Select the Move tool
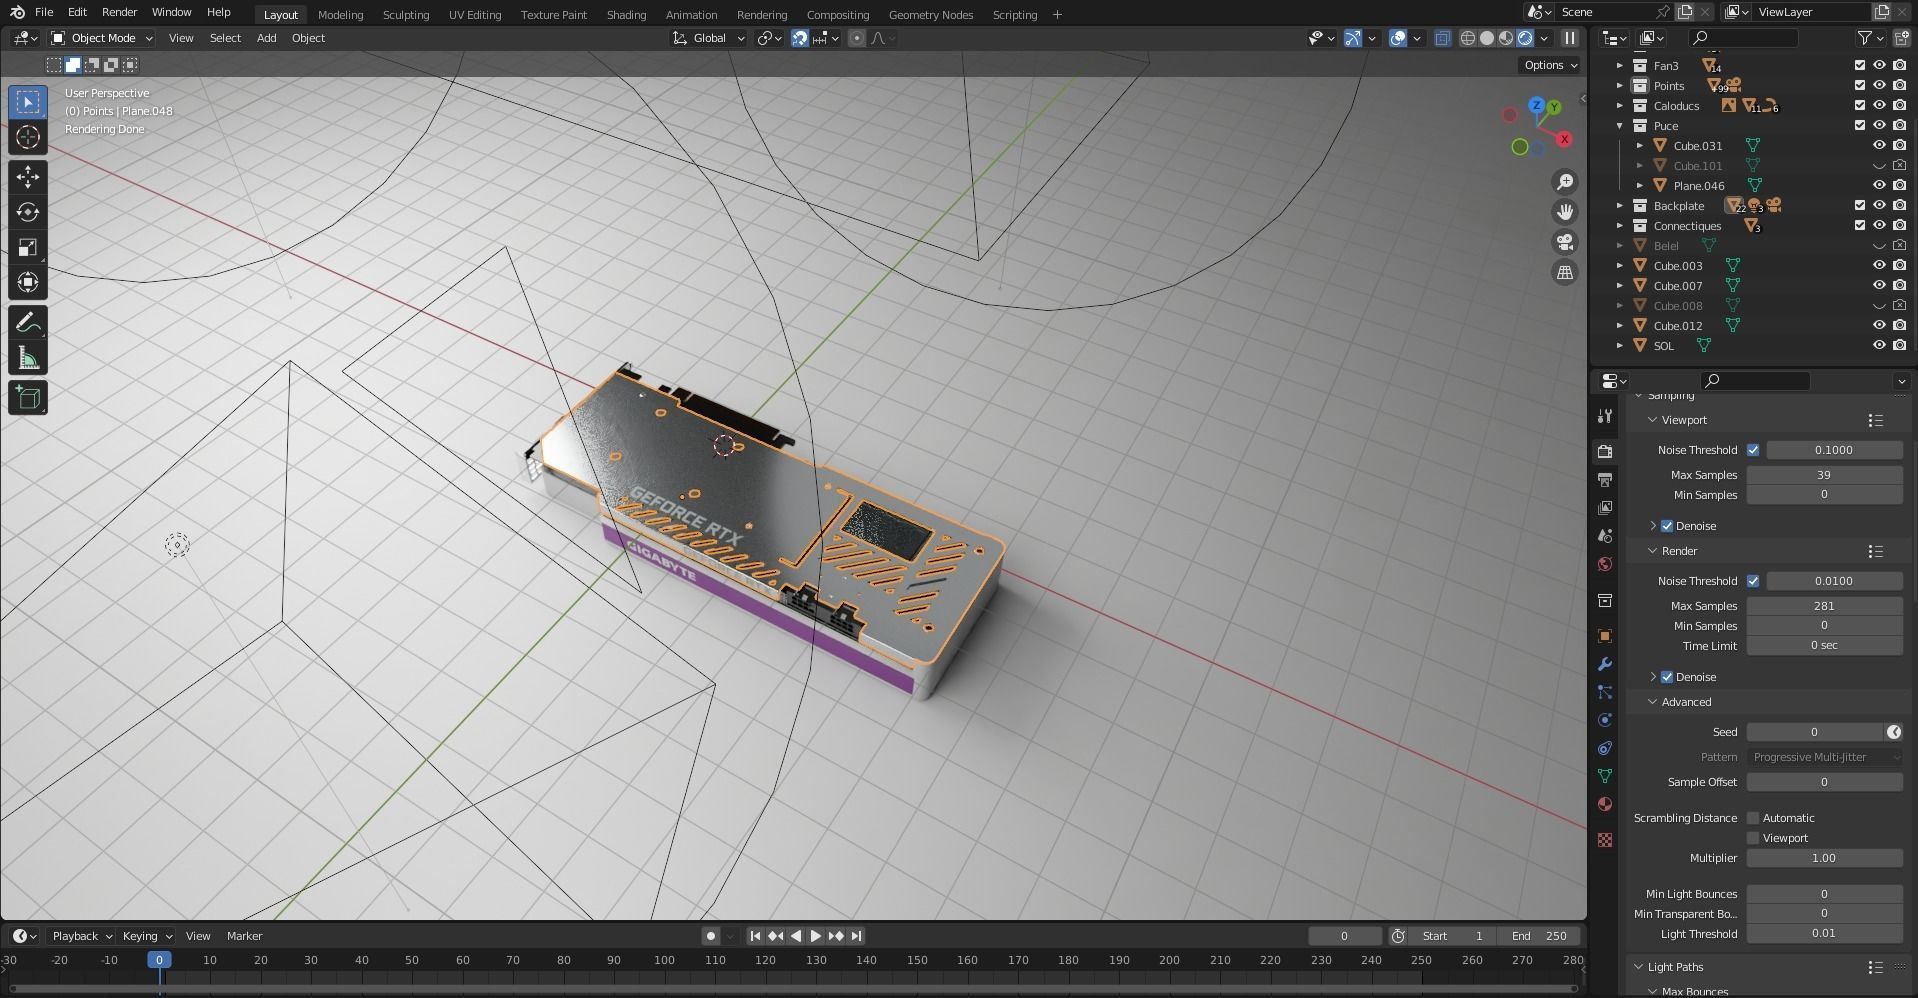Image resolution: width=1918 pixels, height=998 pixels. pyautogui.click(x=28, y=177)
